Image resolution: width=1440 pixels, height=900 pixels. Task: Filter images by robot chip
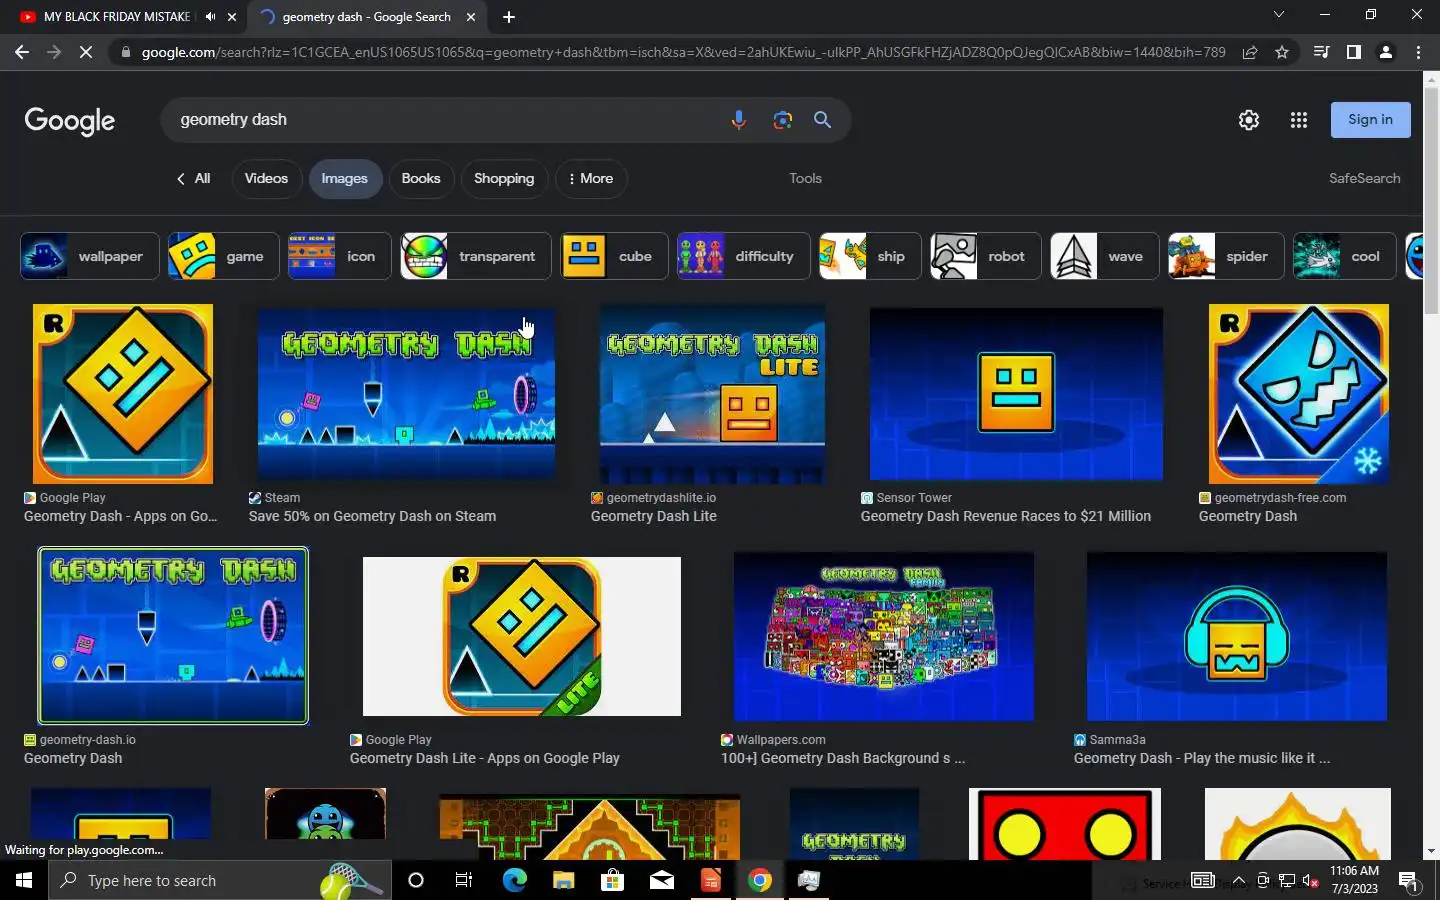[x=985, y=256]
